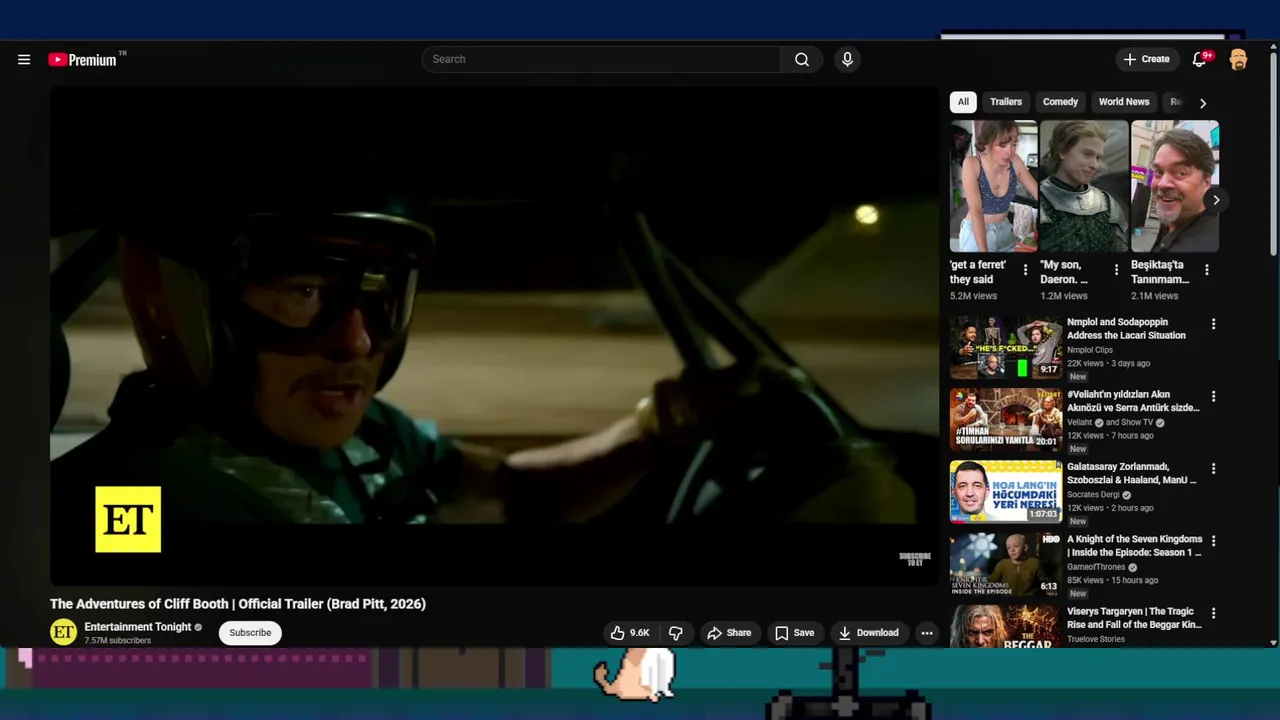Open options for Knight of the Seven Kingdoms video
This screenshot has height=720, width=1280.
coord(1213,540)
